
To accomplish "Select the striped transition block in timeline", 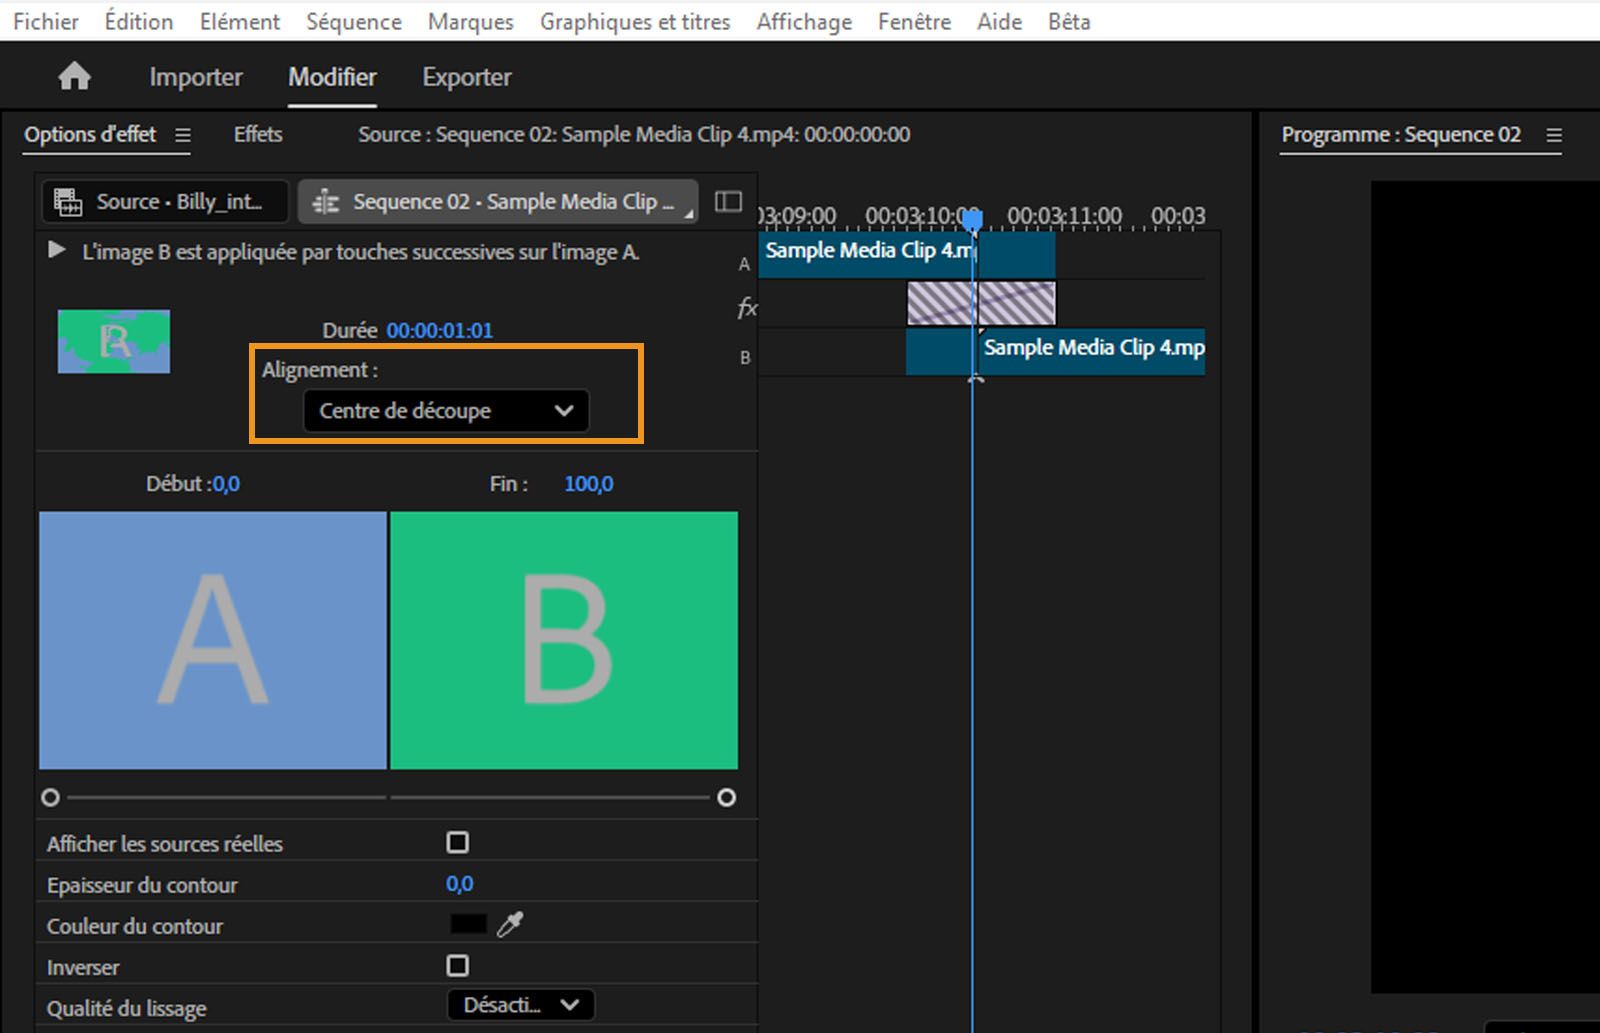I will click(981, 303).
